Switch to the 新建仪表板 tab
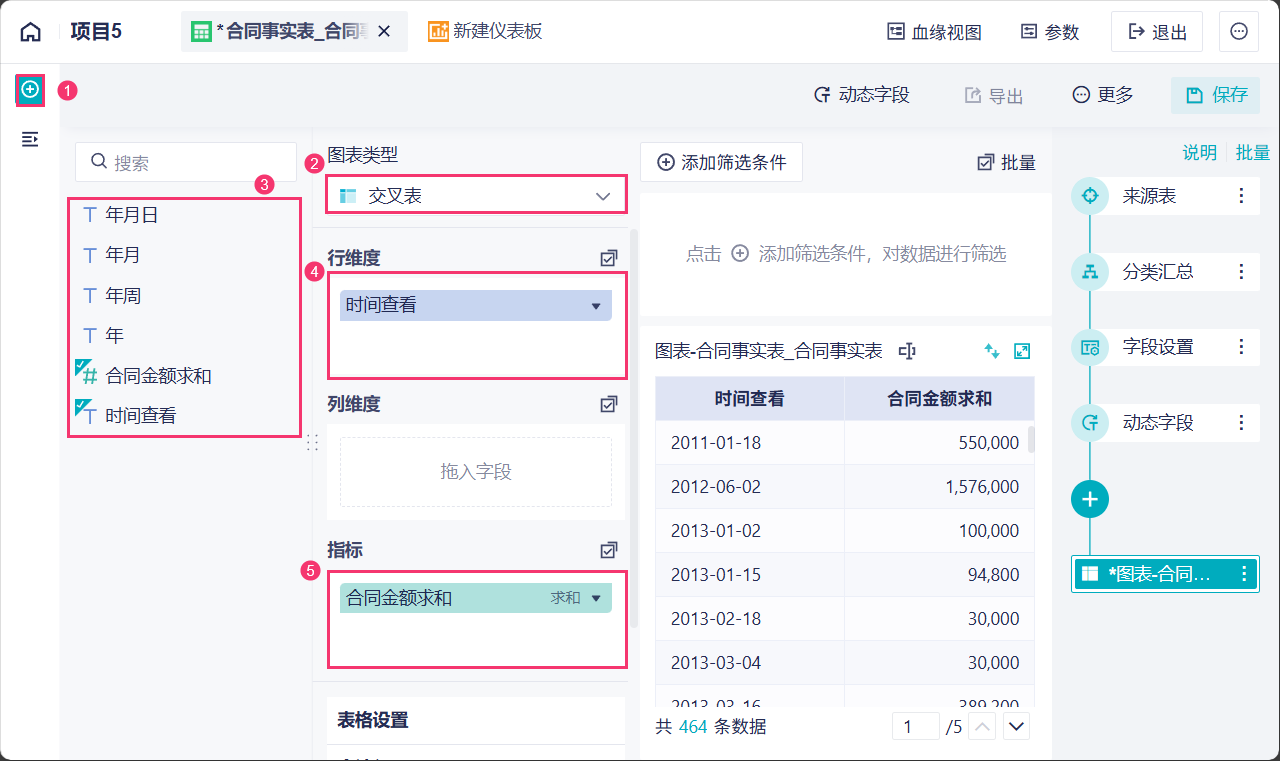 tap(486, 32)
